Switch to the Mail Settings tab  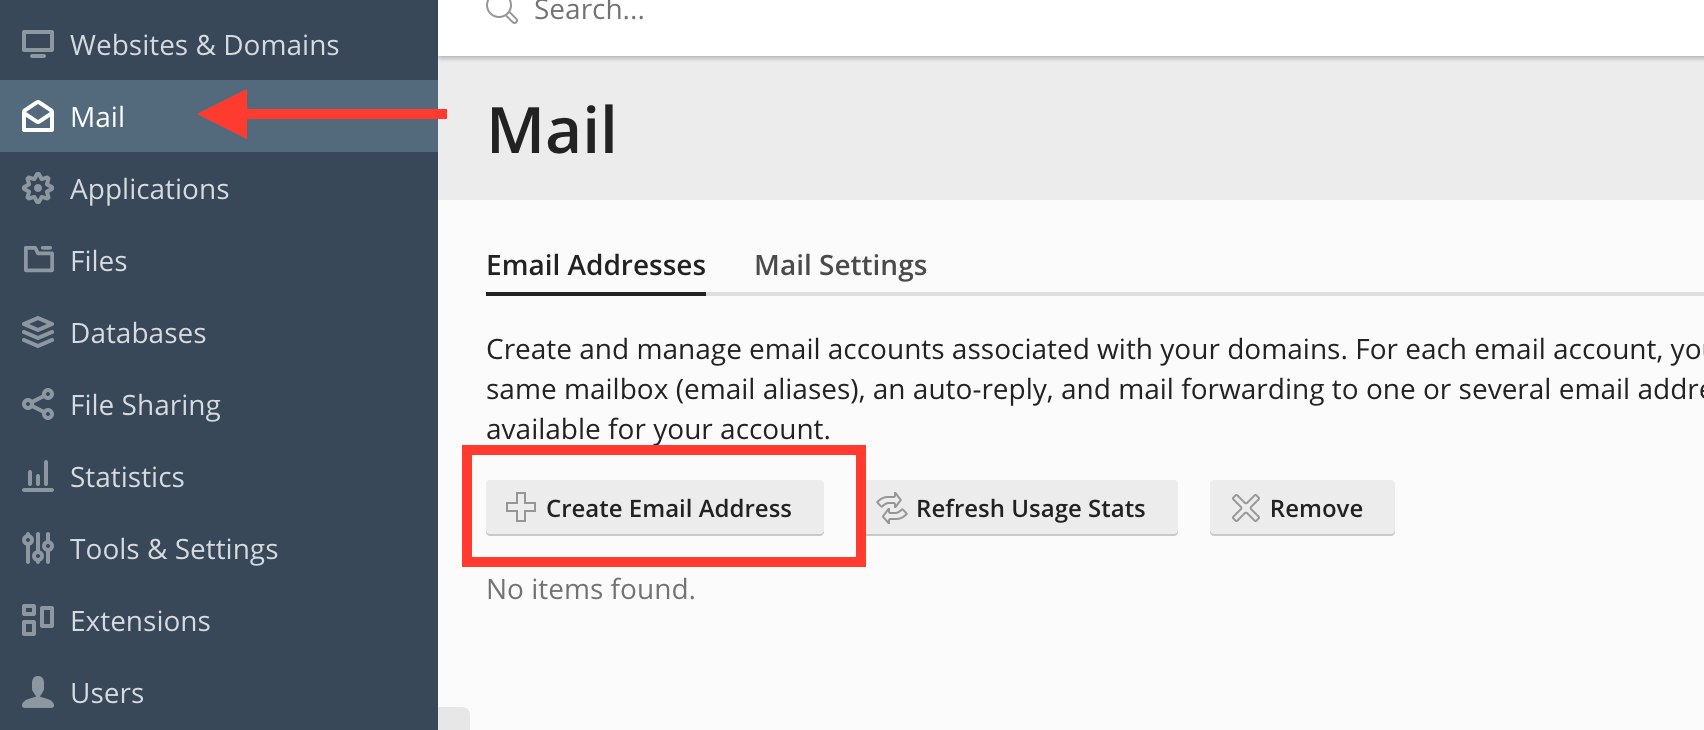840,265
